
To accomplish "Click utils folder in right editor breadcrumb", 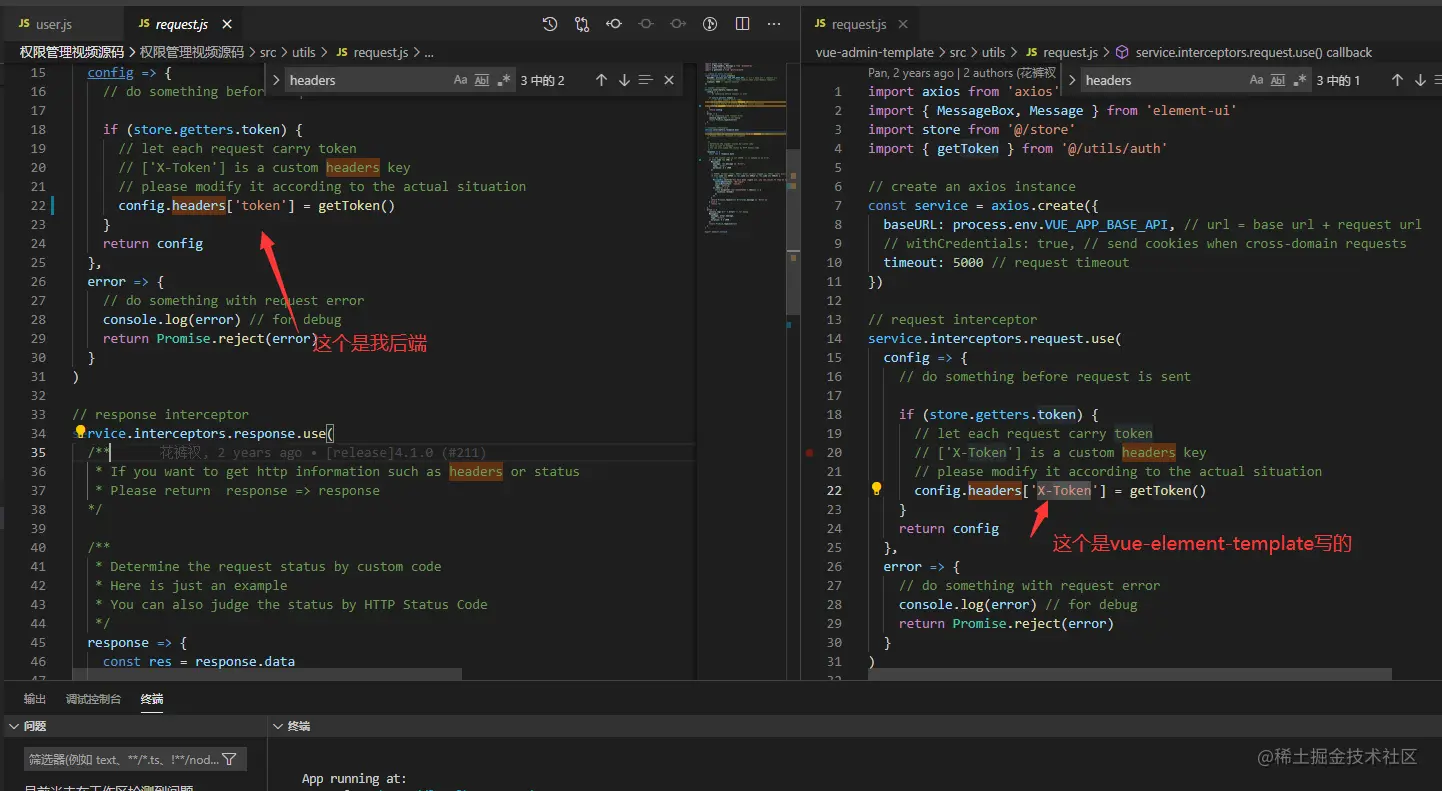I will [993, 52].
